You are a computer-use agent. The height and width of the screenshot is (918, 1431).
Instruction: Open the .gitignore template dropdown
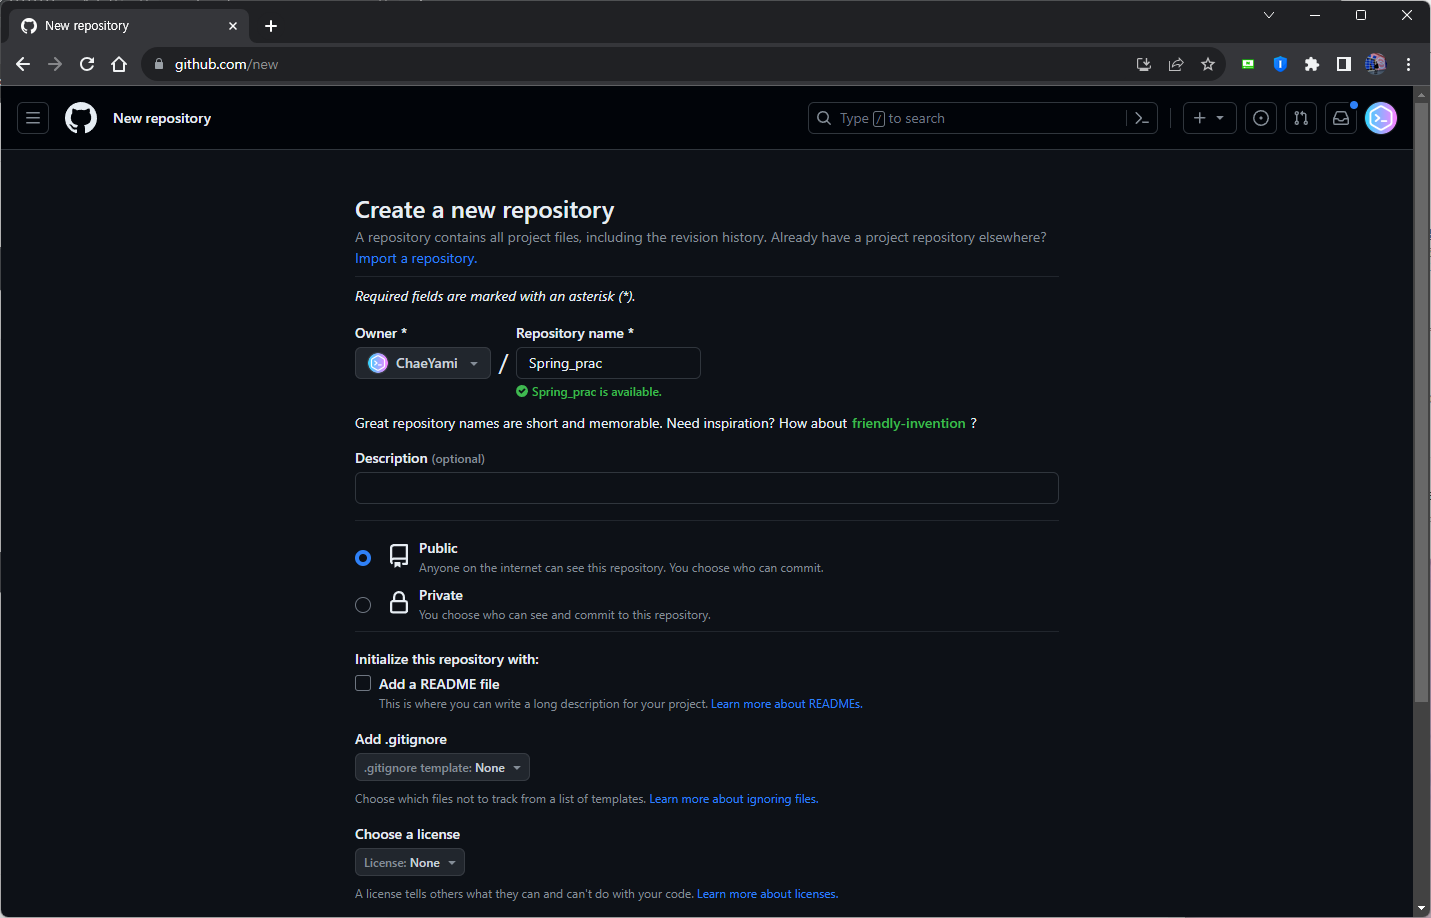[442, 767]
